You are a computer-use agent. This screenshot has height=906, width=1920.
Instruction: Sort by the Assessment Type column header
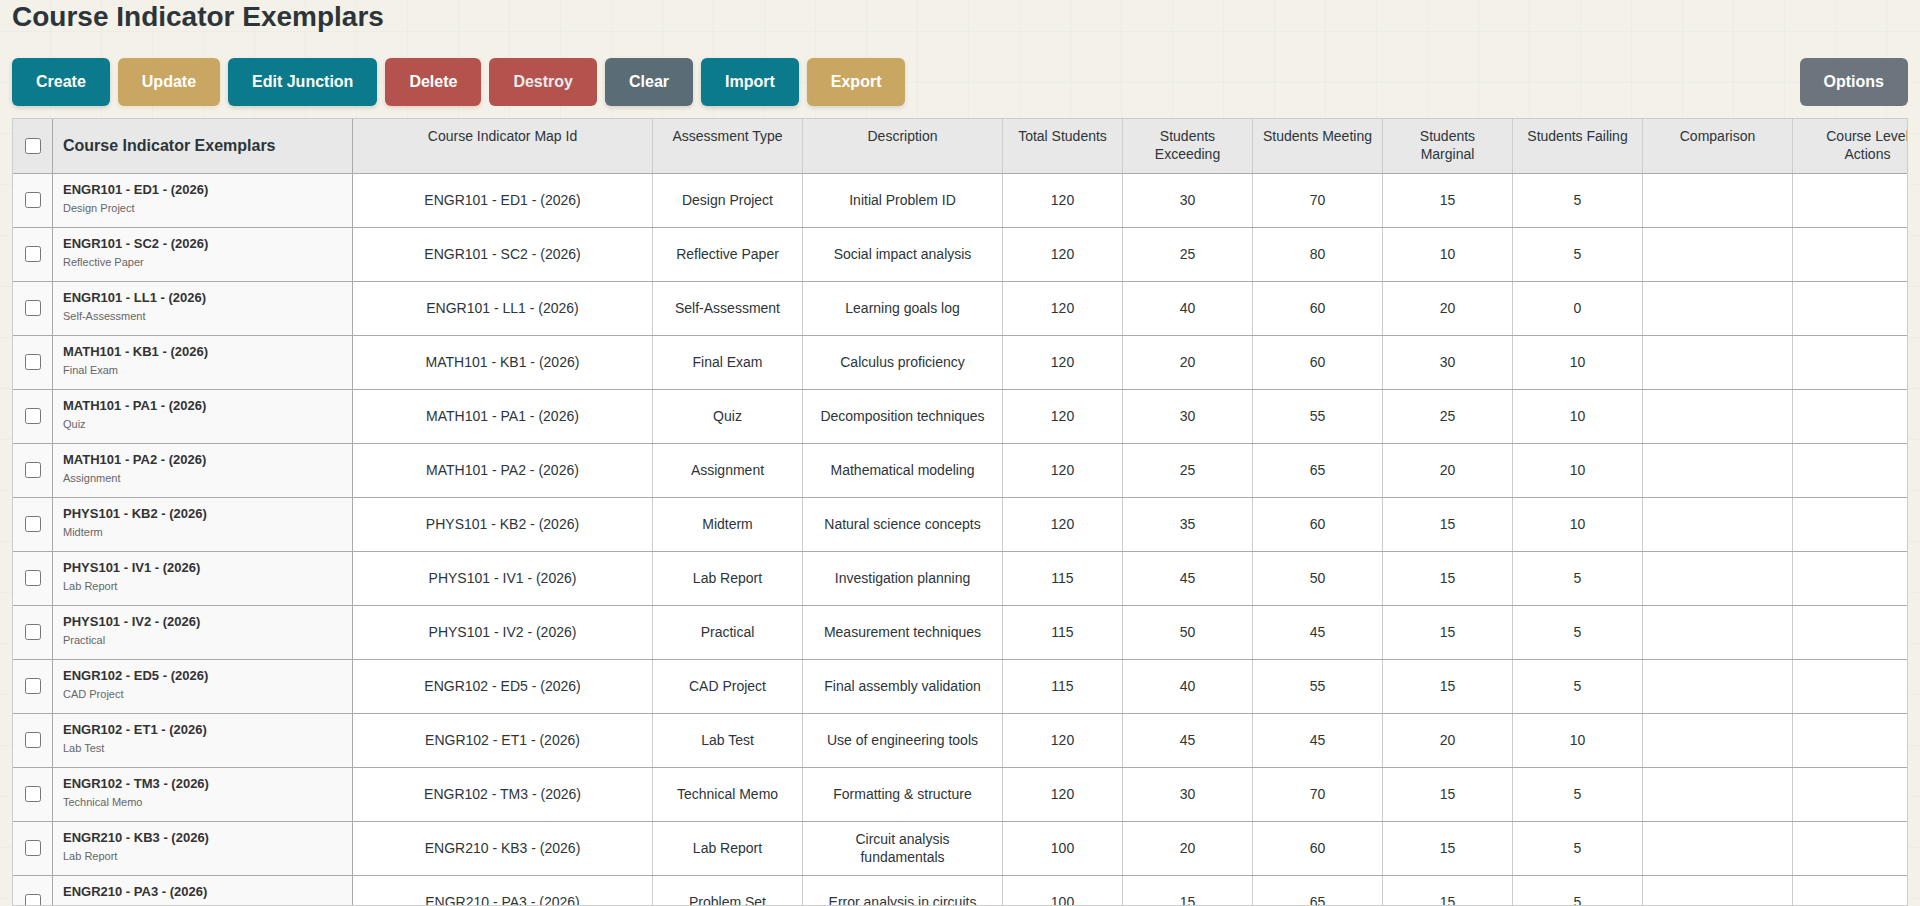click(727, 136)
